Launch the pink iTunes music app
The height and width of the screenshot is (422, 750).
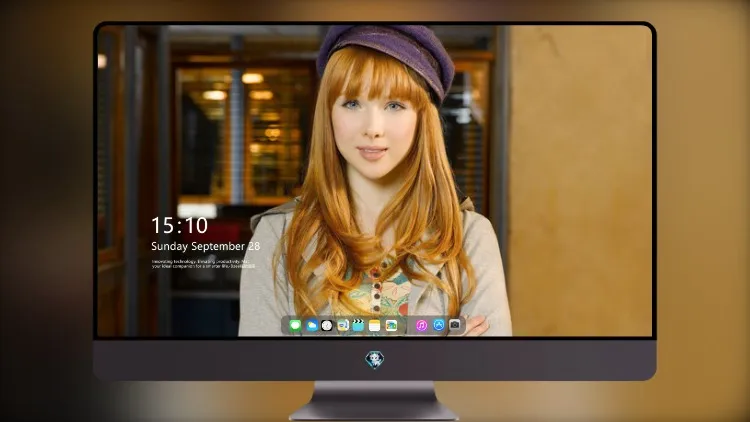click(x=421, y=326)
